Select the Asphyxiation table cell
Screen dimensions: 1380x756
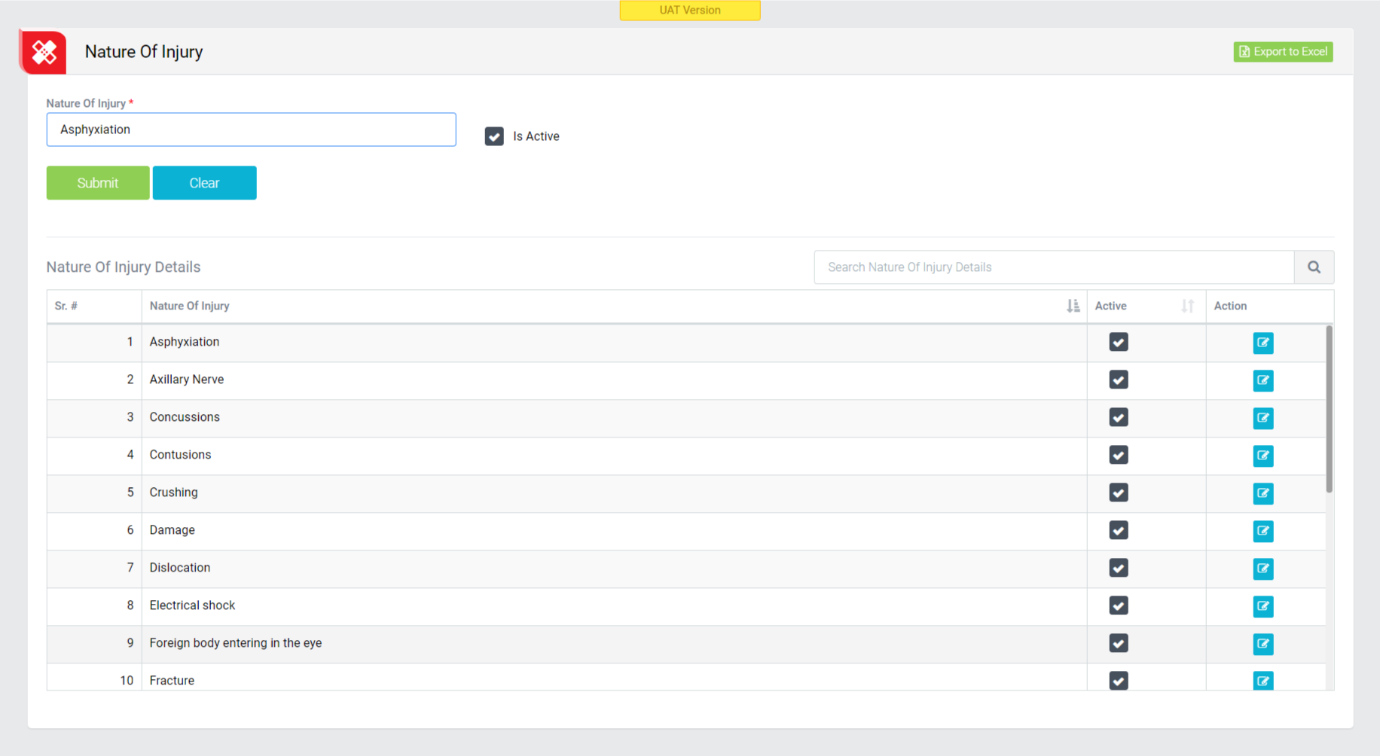(614, 342)
